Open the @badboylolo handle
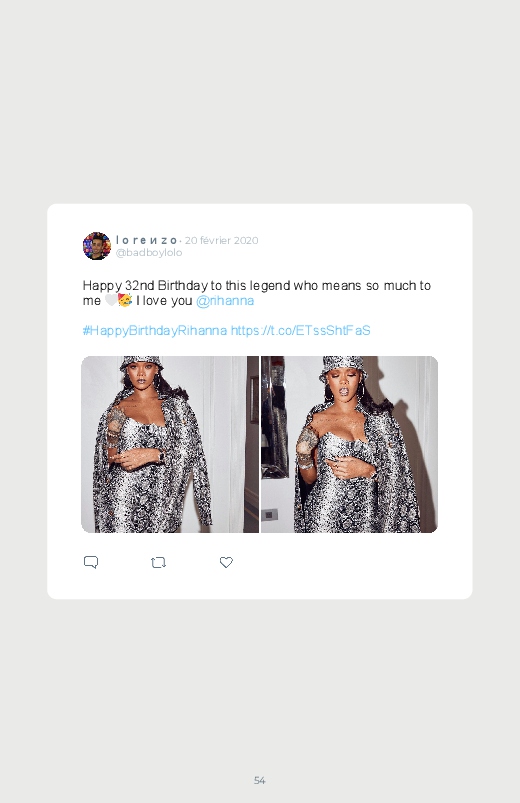Image resolution: width=520 pixels, height=803 pixels. pos(149,252)
